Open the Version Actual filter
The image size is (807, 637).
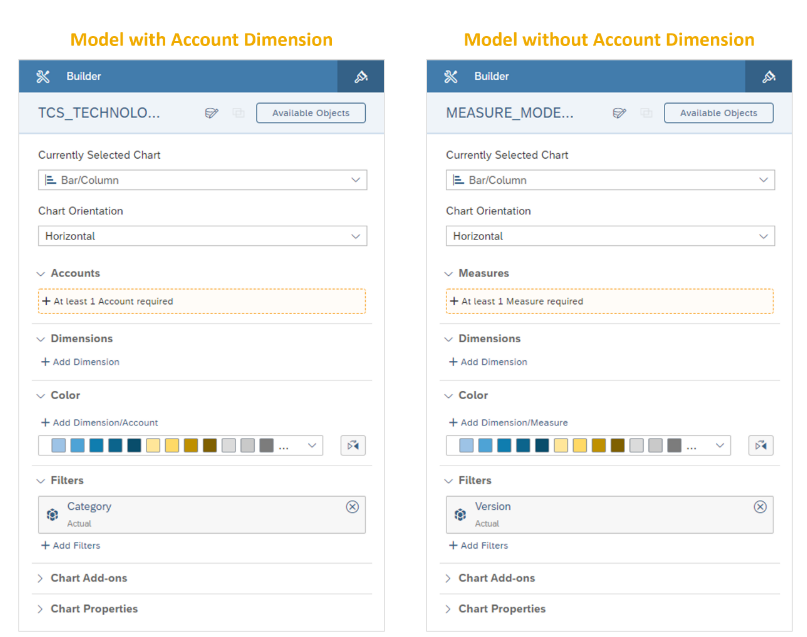point(609,515)
